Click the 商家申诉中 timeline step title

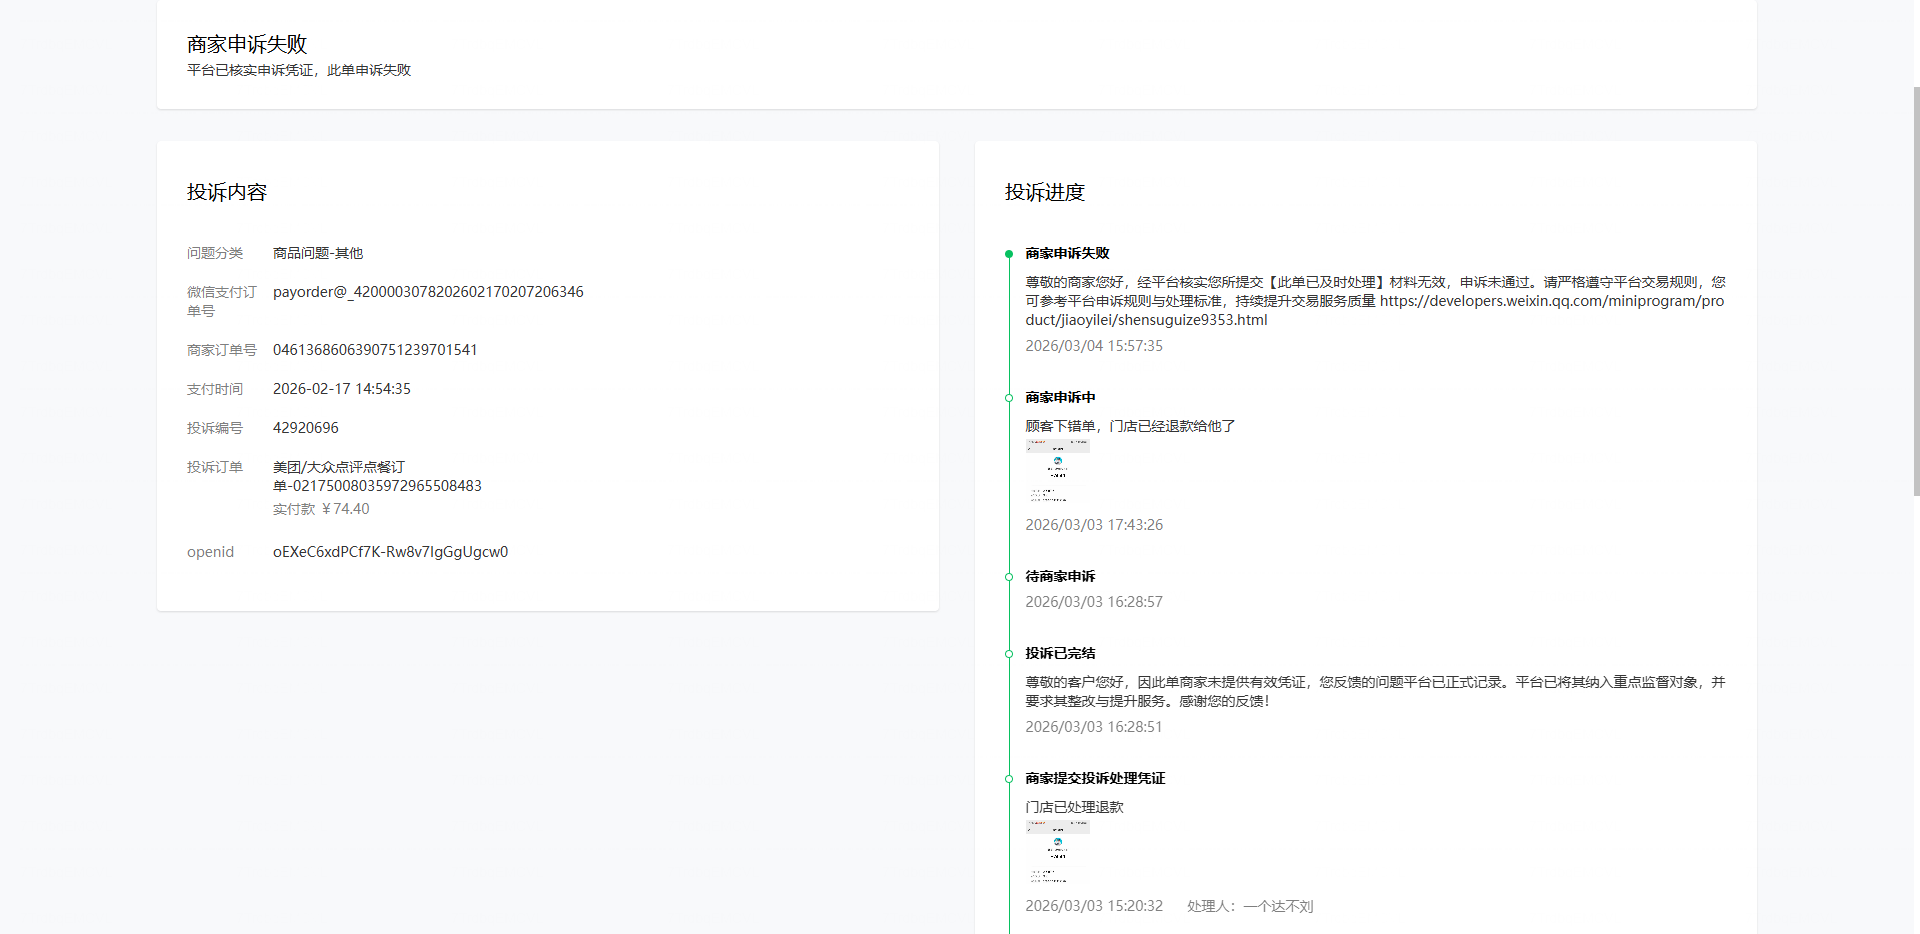click(1060, 397)
